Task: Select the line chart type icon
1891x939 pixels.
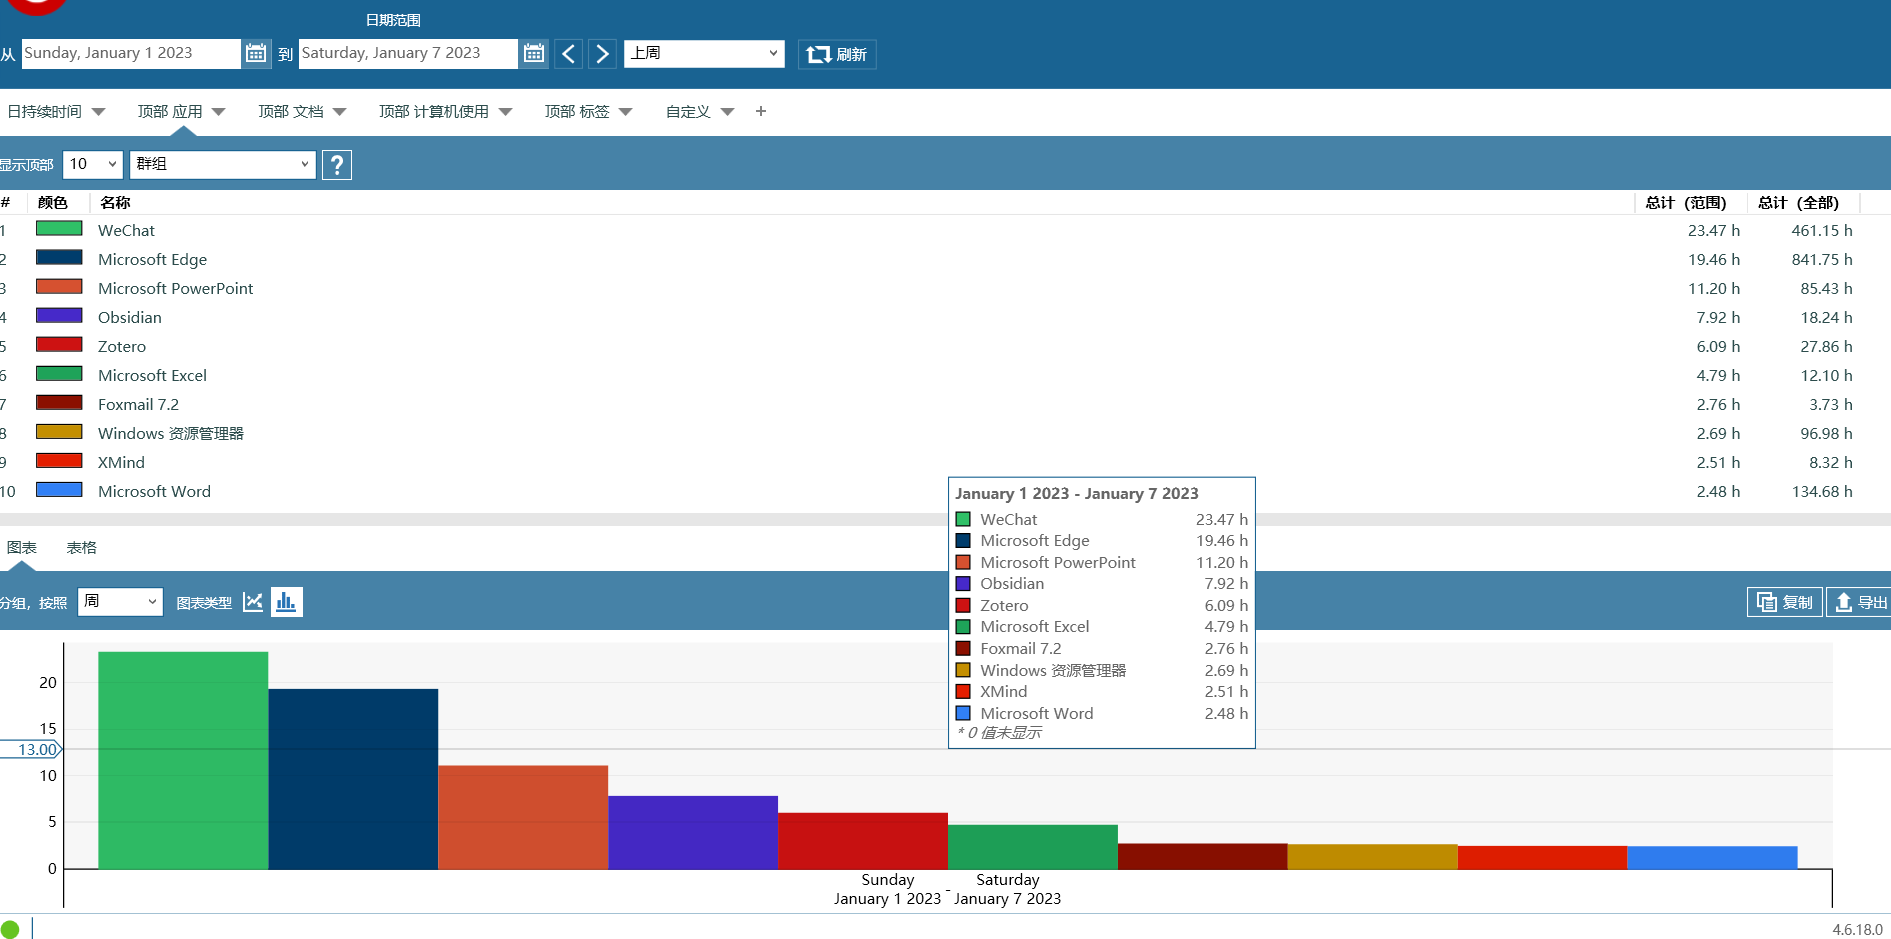Action: click(253, 602)
